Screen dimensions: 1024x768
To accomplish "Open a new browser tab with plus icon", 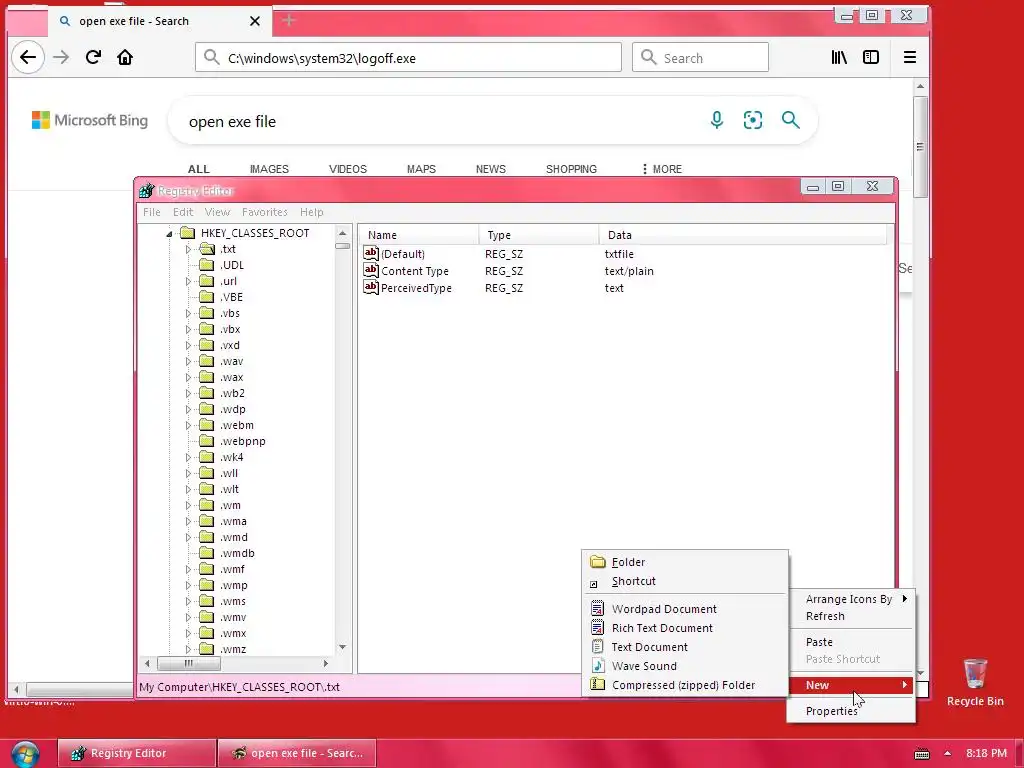I will 289,21.
